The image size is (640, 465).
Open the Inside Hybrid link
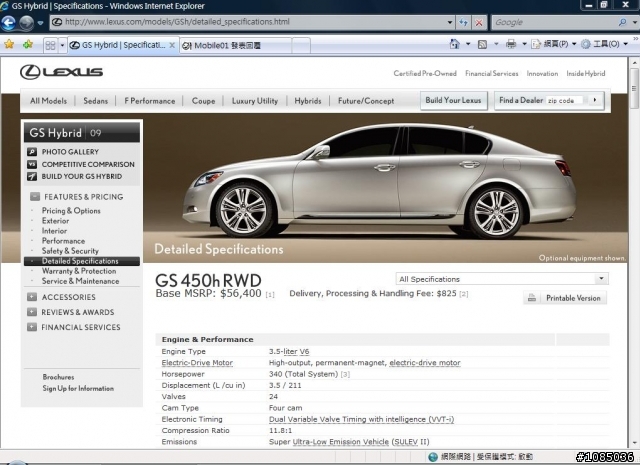(x=586, y=73)
